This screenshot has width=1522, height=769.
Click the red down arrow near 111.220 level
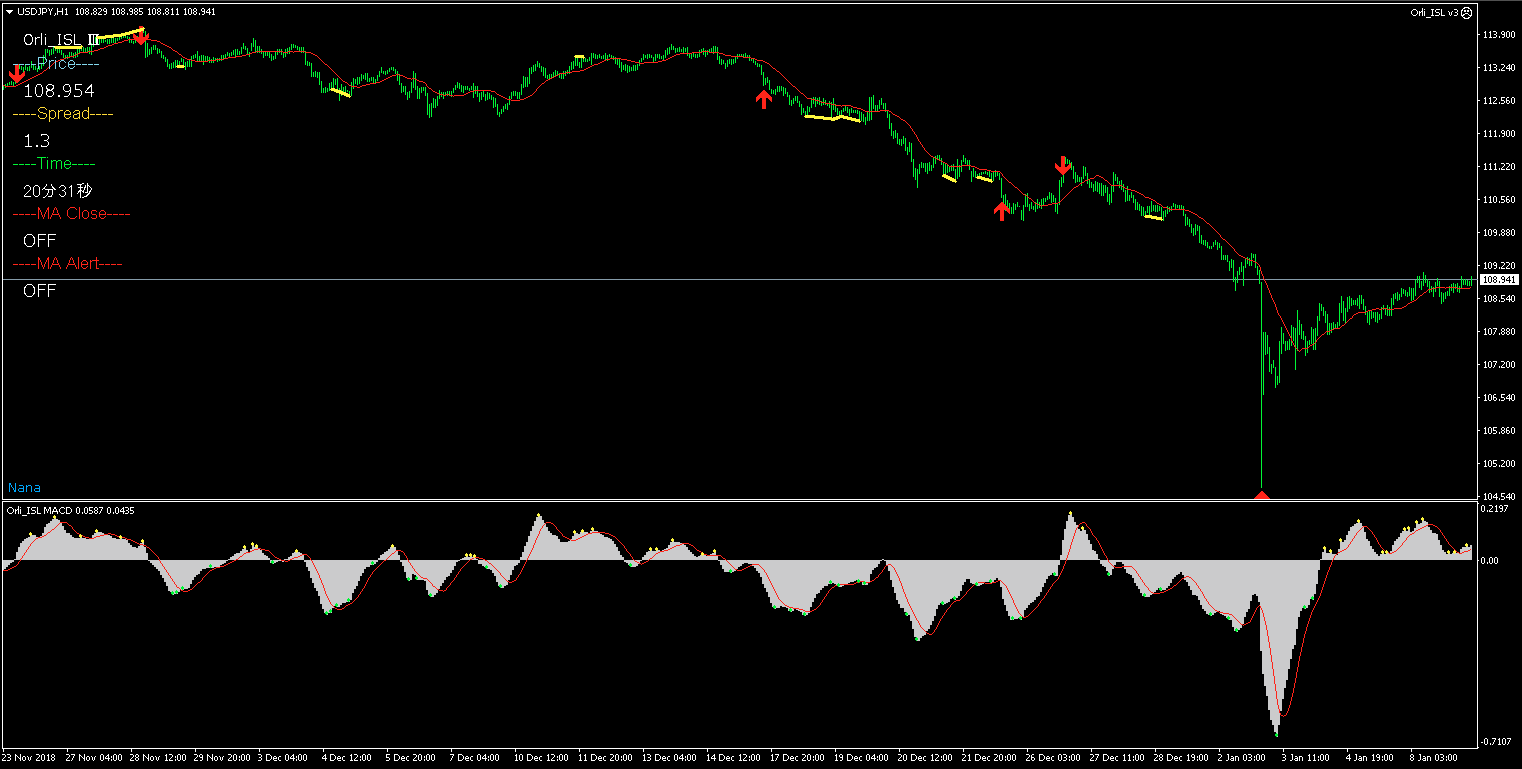pos(1063,165)
